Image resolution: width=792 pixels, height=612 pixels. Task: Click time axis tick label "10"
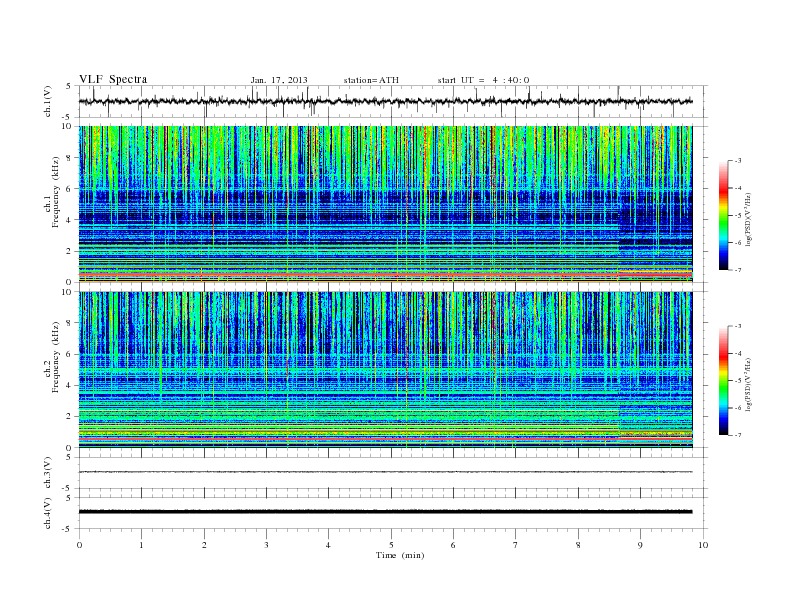click(703, 545)
